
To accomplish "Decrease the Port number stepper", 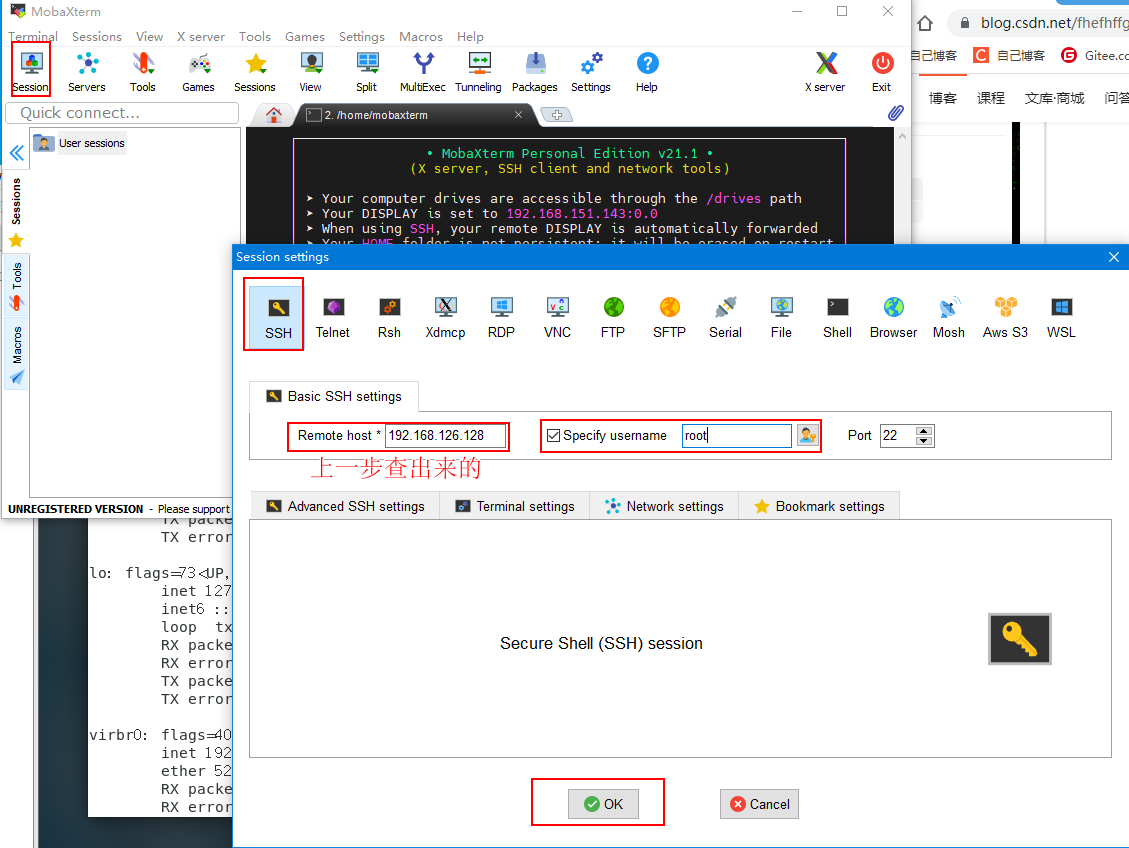I will [x=924, y=441].
